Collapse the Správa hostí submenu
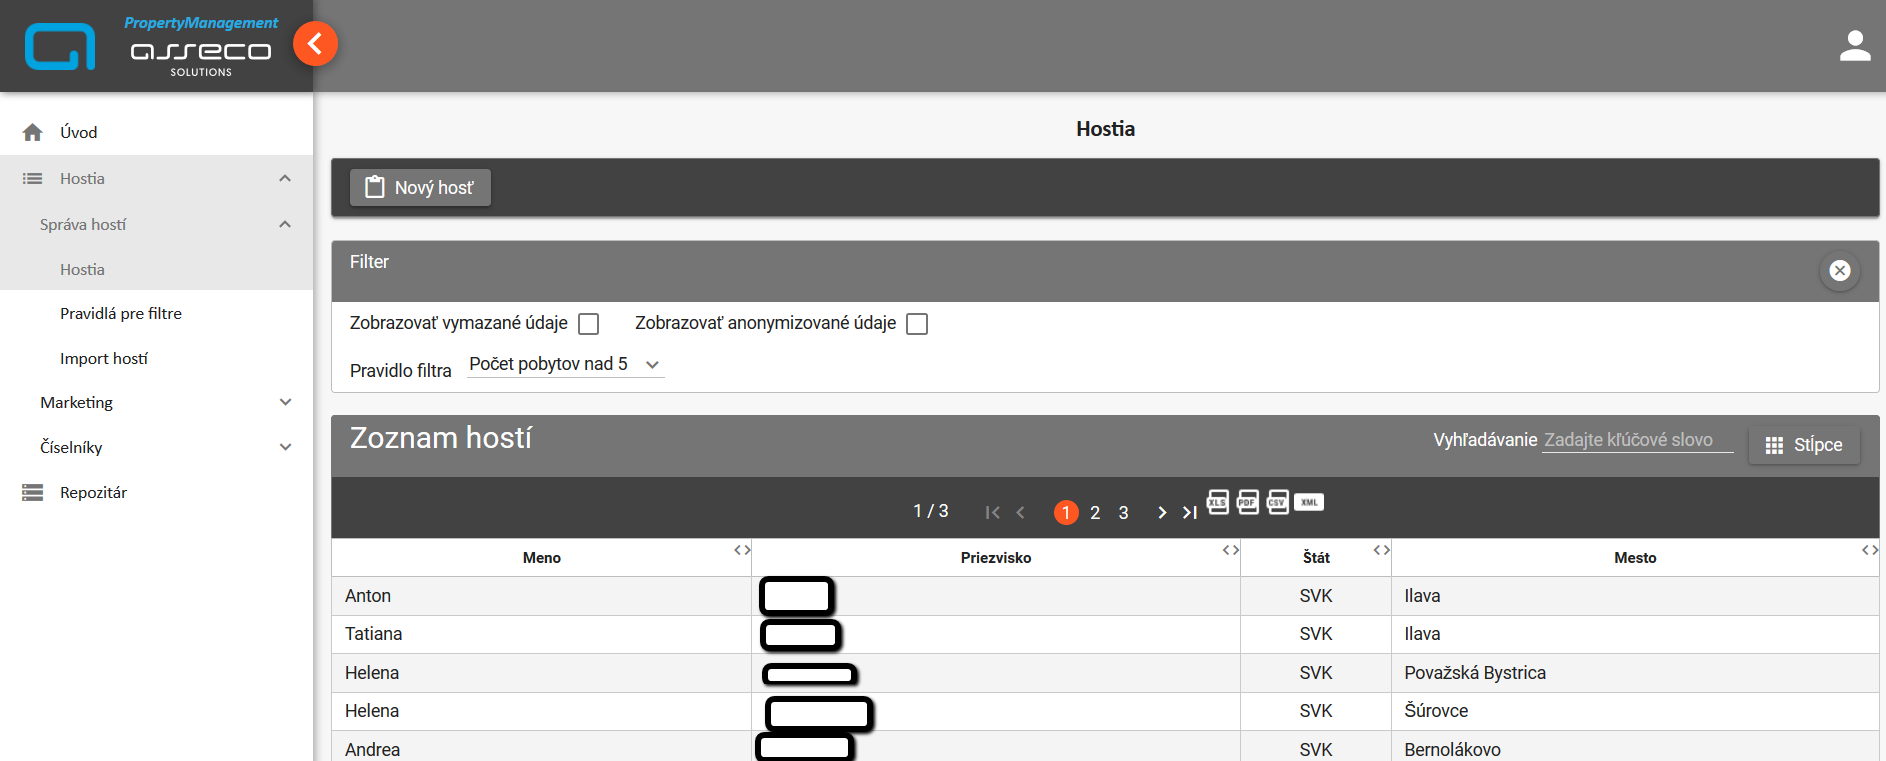 pos(284,225)
